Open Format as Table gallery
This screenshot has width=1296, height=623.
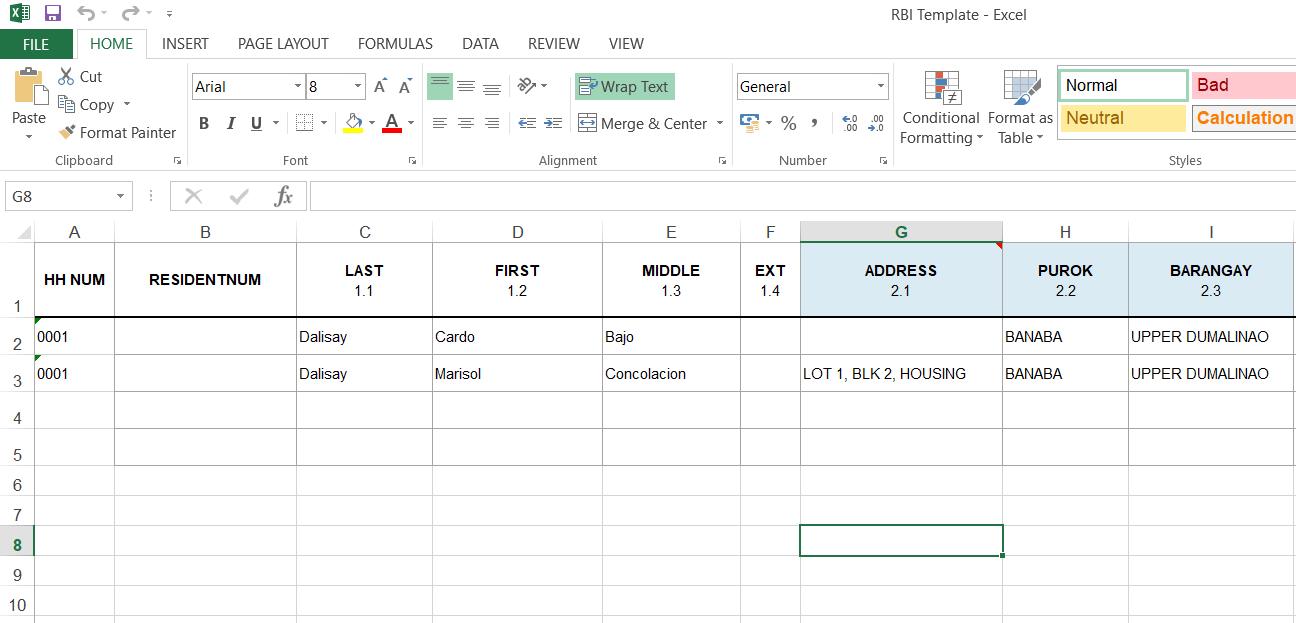(x=1020, y=108)
